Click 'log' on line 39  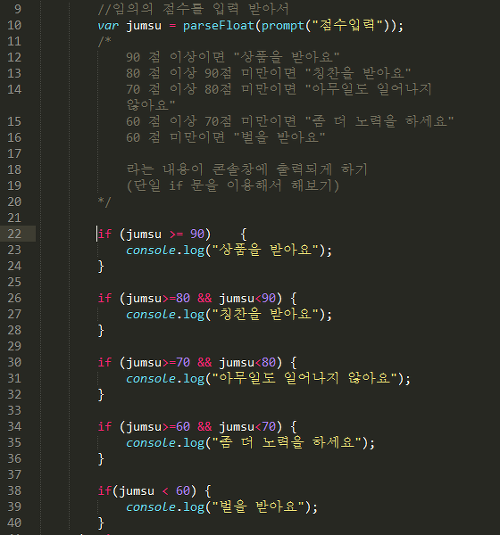pyautogui.click(x=194, y=507)
